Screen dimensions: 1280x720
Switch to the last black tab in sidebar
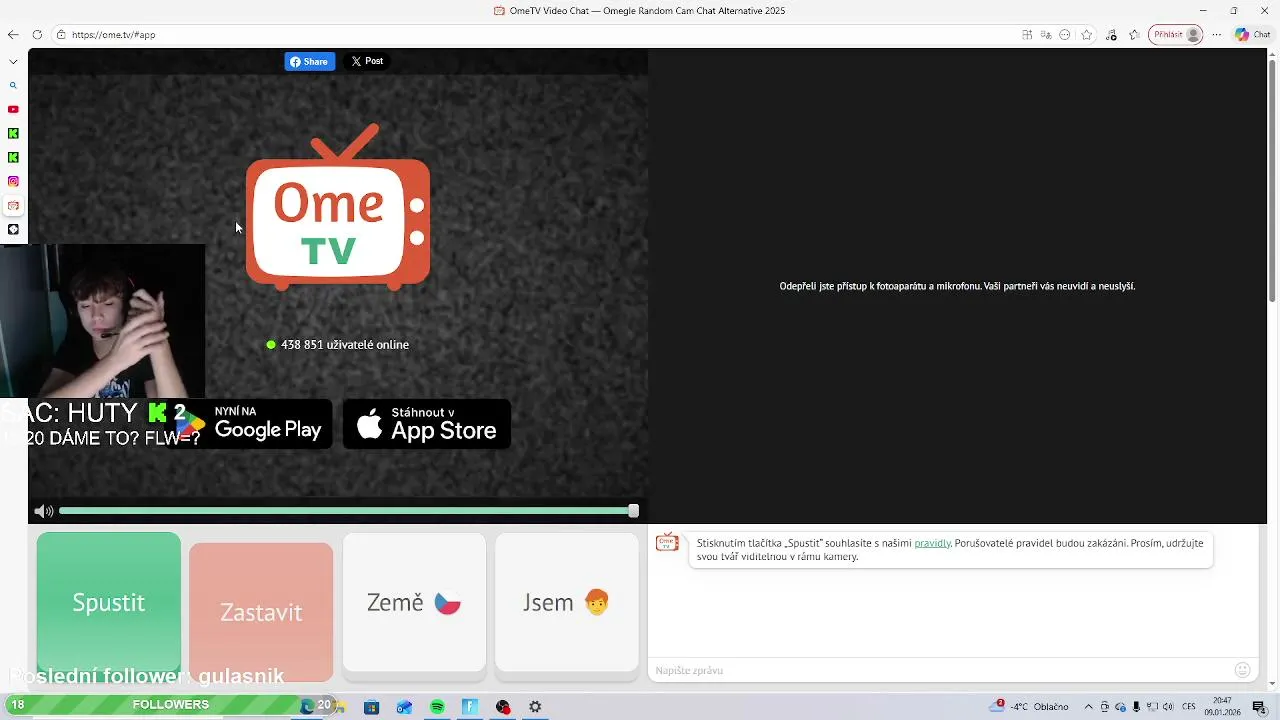[x=13, y=229]
